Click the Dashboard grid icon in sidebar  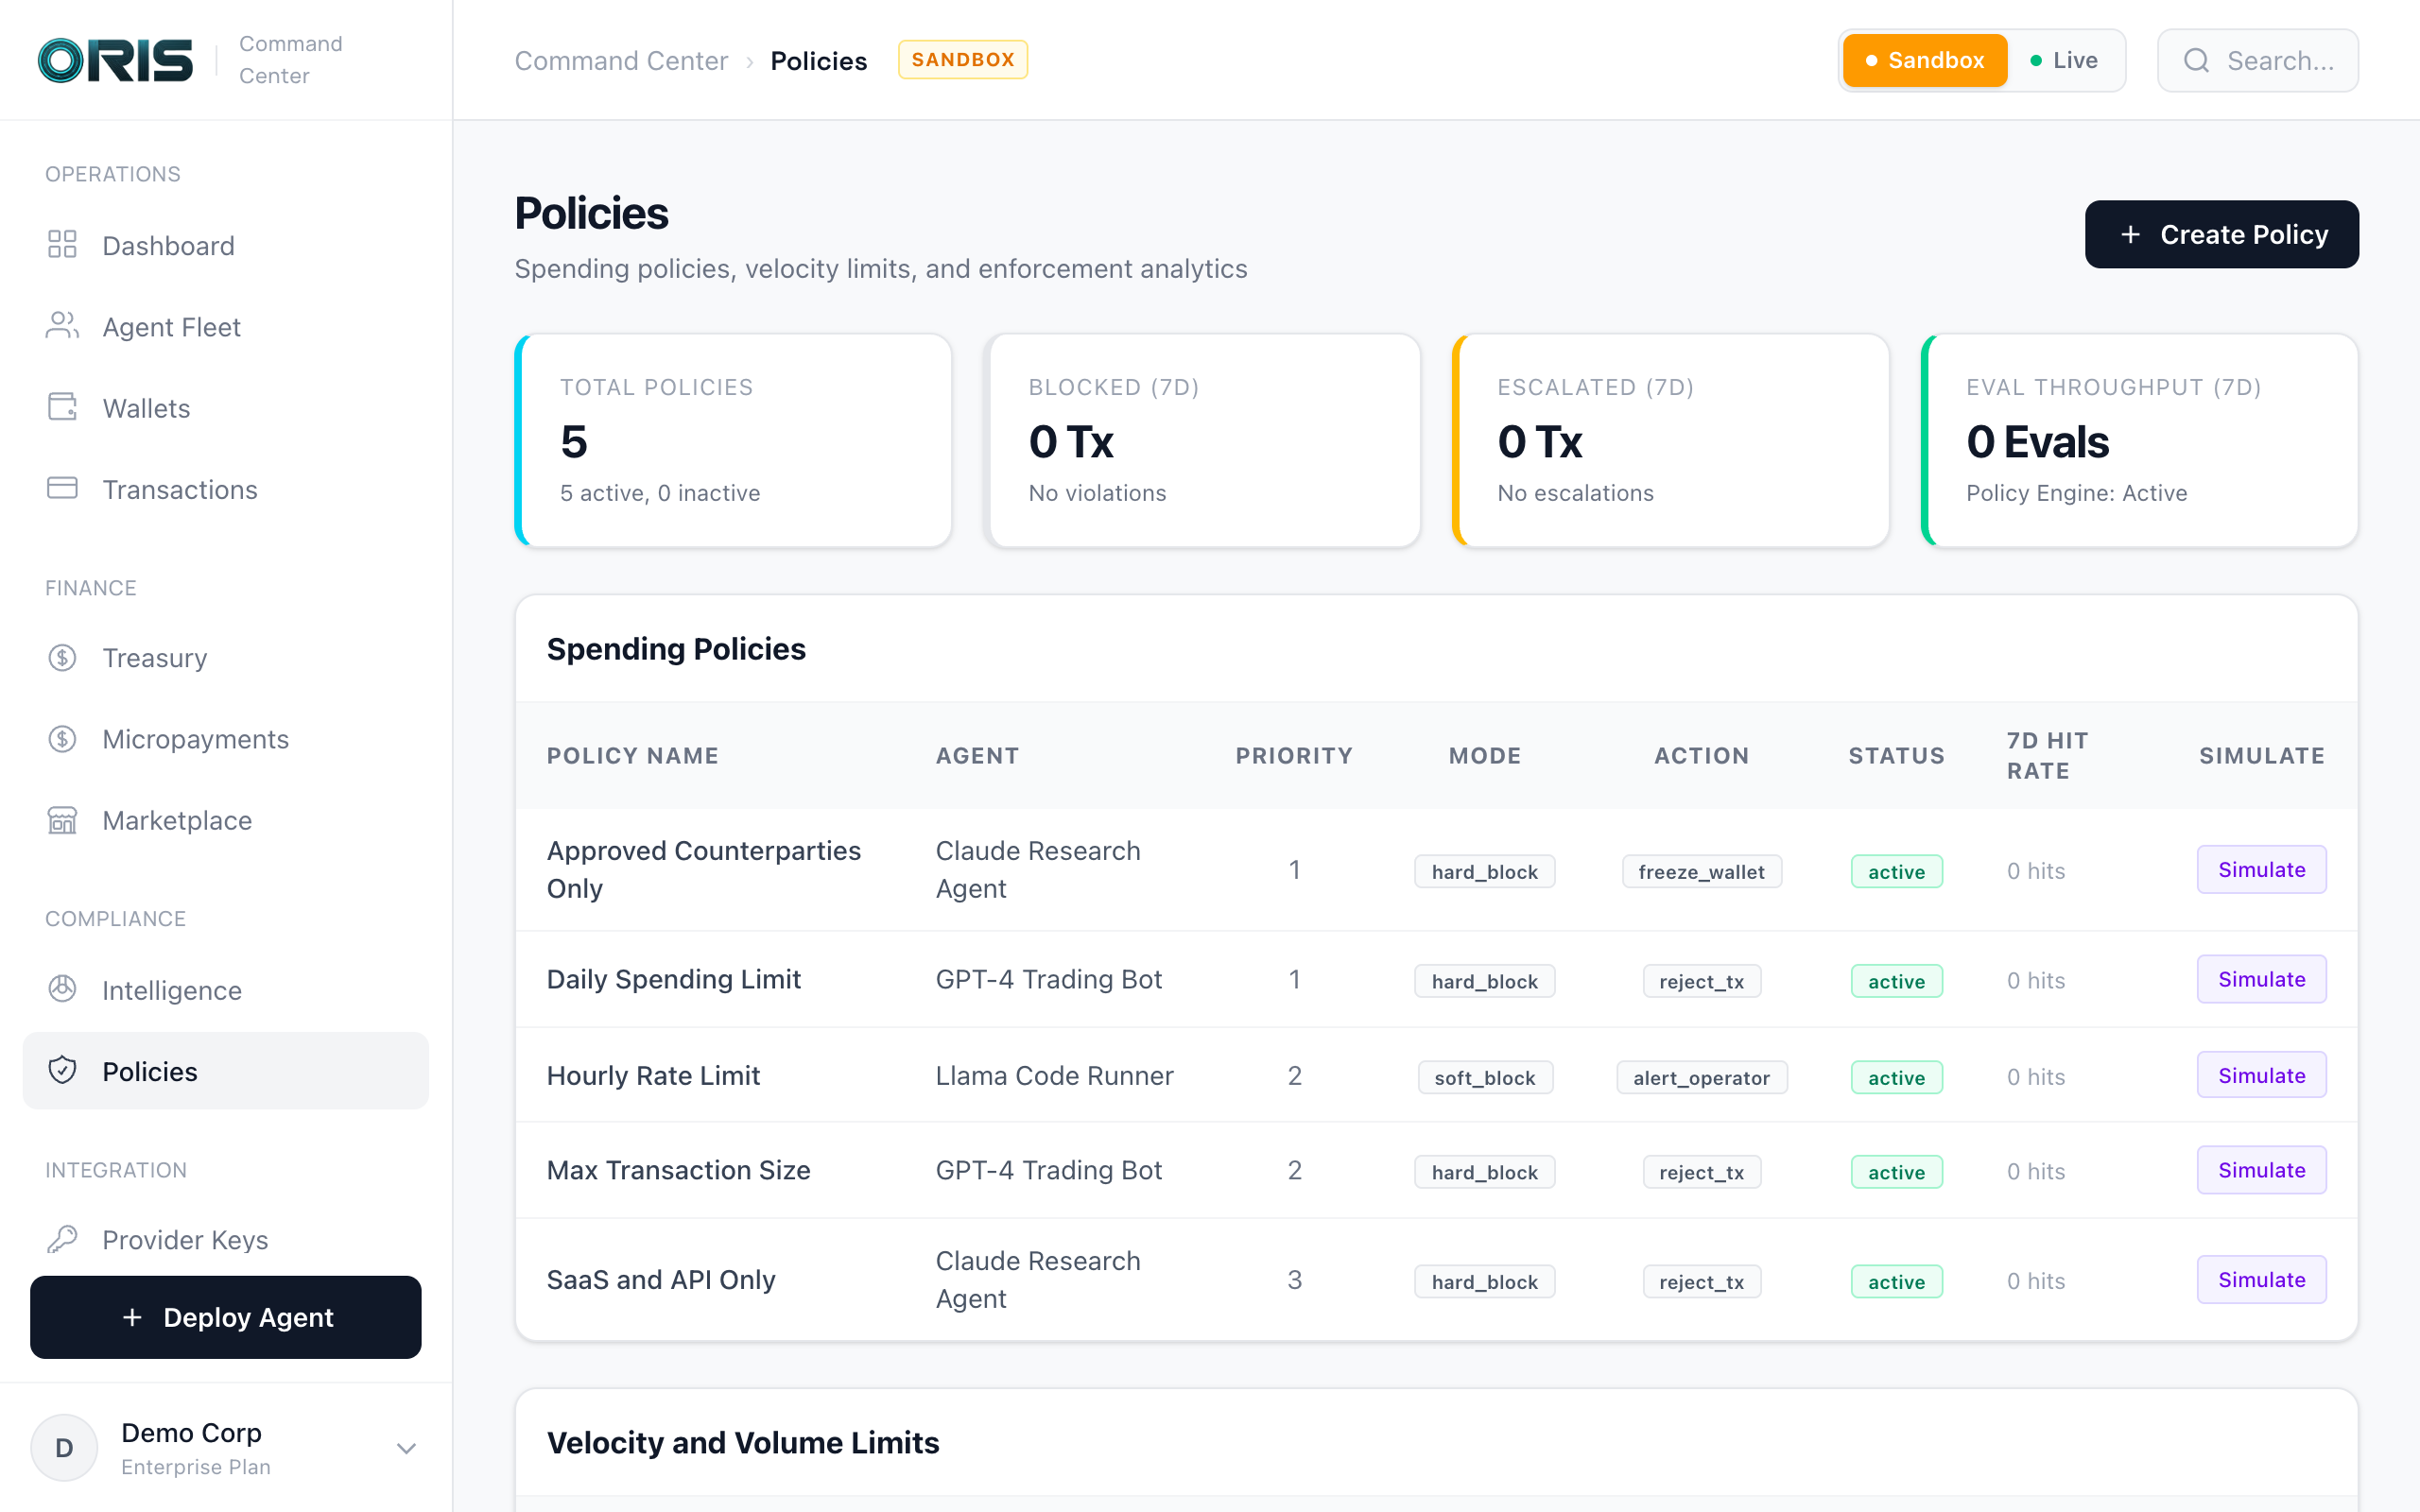tap(62, 245)
